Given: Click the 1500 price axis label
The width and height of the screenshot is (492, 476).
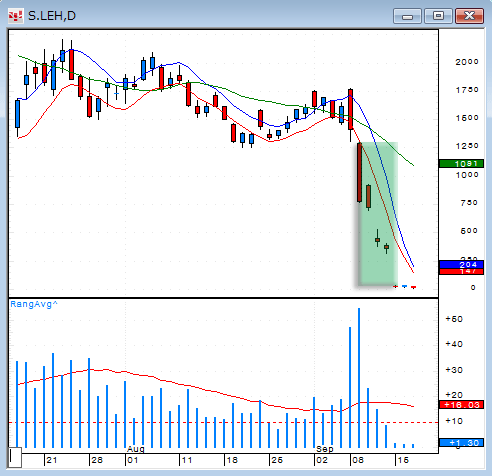Looking at the screenshot, I should pyautogui.click(x=467, y=118).
